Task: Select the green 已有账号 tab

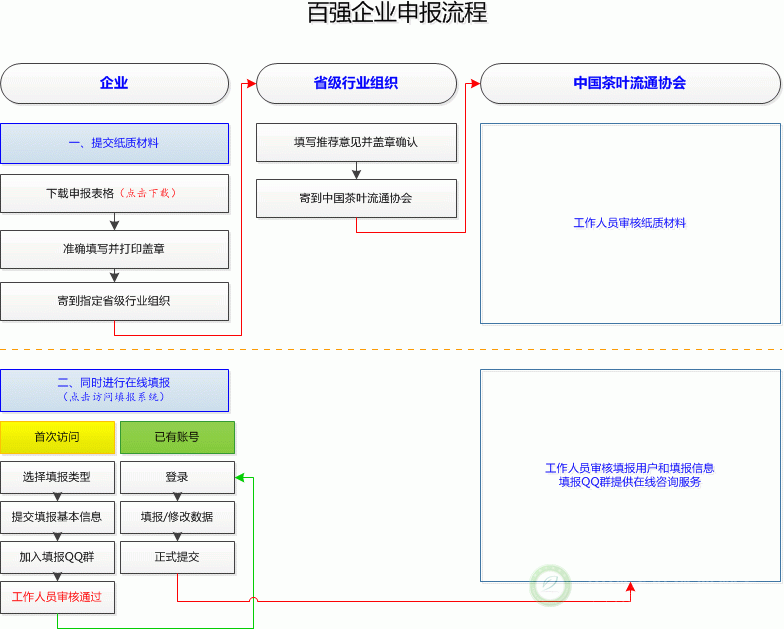Action: tap(177, 437)
